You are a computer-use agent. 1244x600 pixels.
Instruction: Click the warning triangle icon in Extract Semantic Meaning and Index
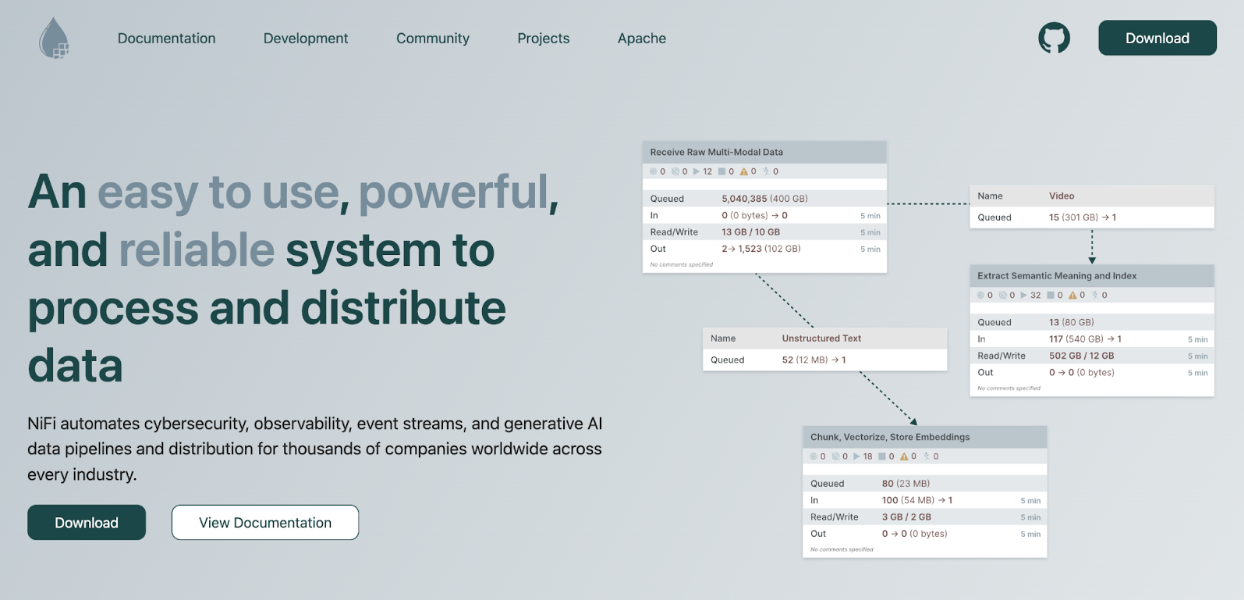click(1071, 295)
